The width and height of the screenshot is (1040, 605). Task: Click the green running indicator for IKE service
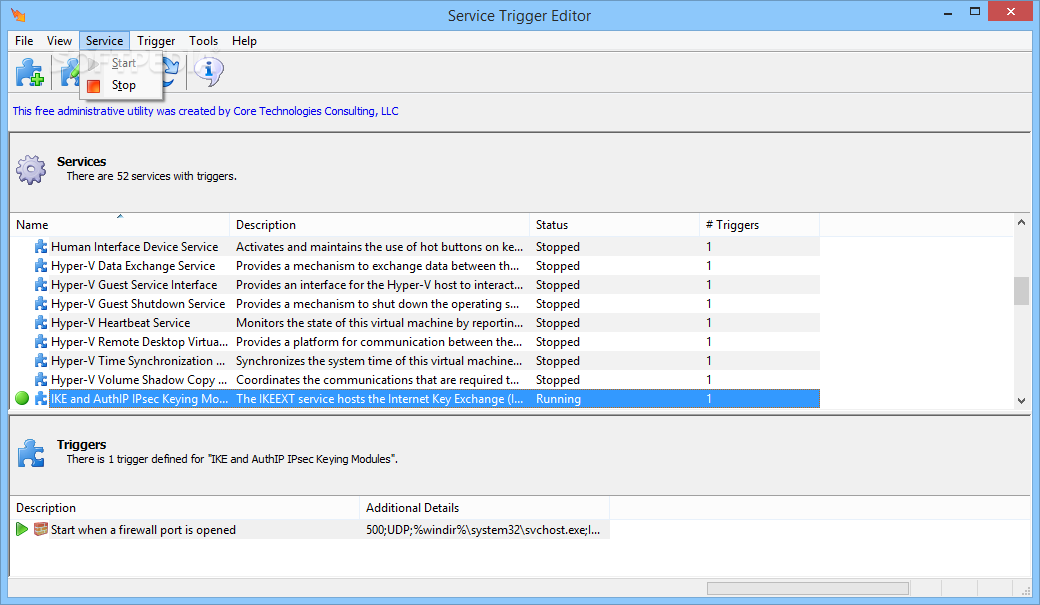(x=22, y=398)
